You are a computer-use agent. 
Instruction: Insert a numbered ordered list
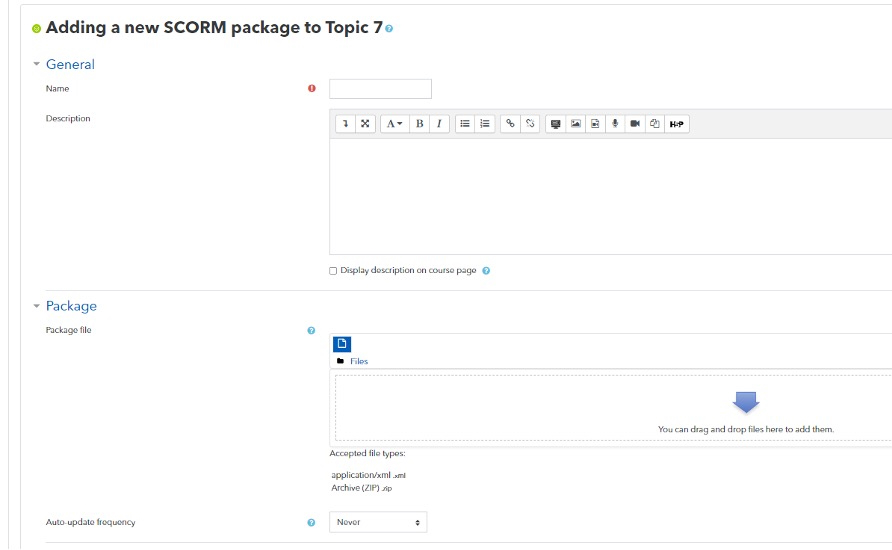485,124
